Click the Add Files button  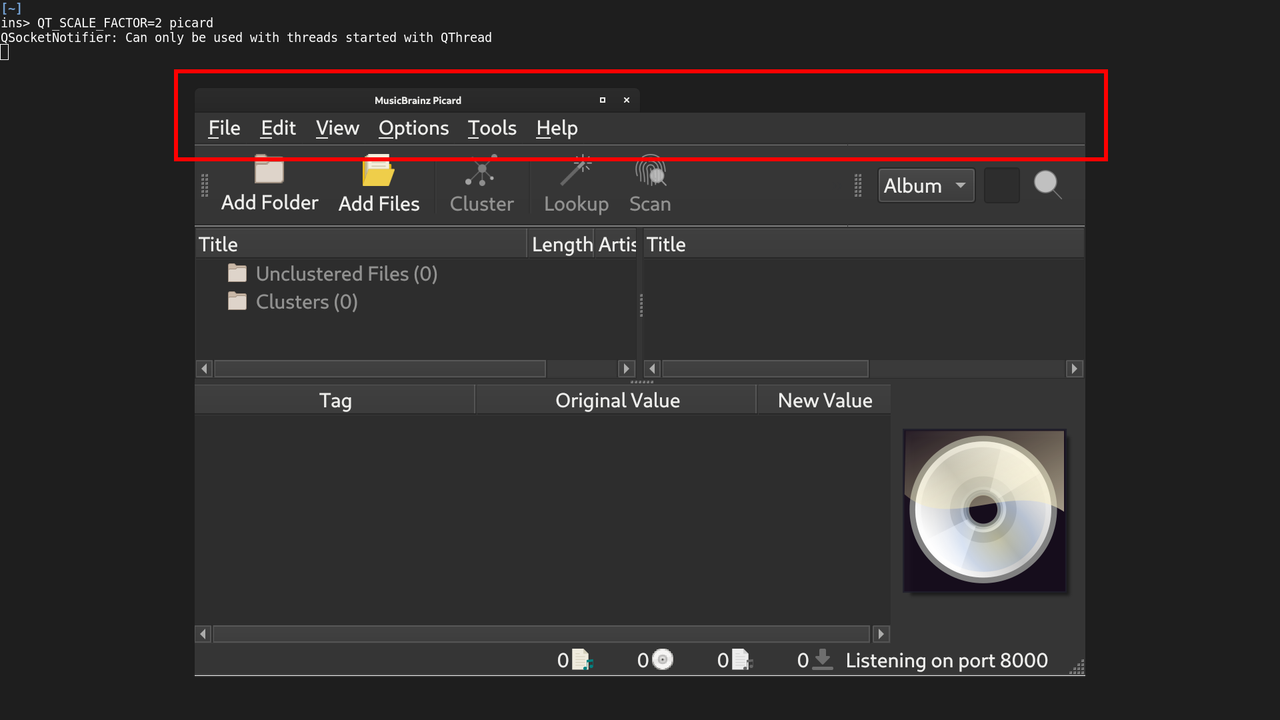tap(379, 185)
